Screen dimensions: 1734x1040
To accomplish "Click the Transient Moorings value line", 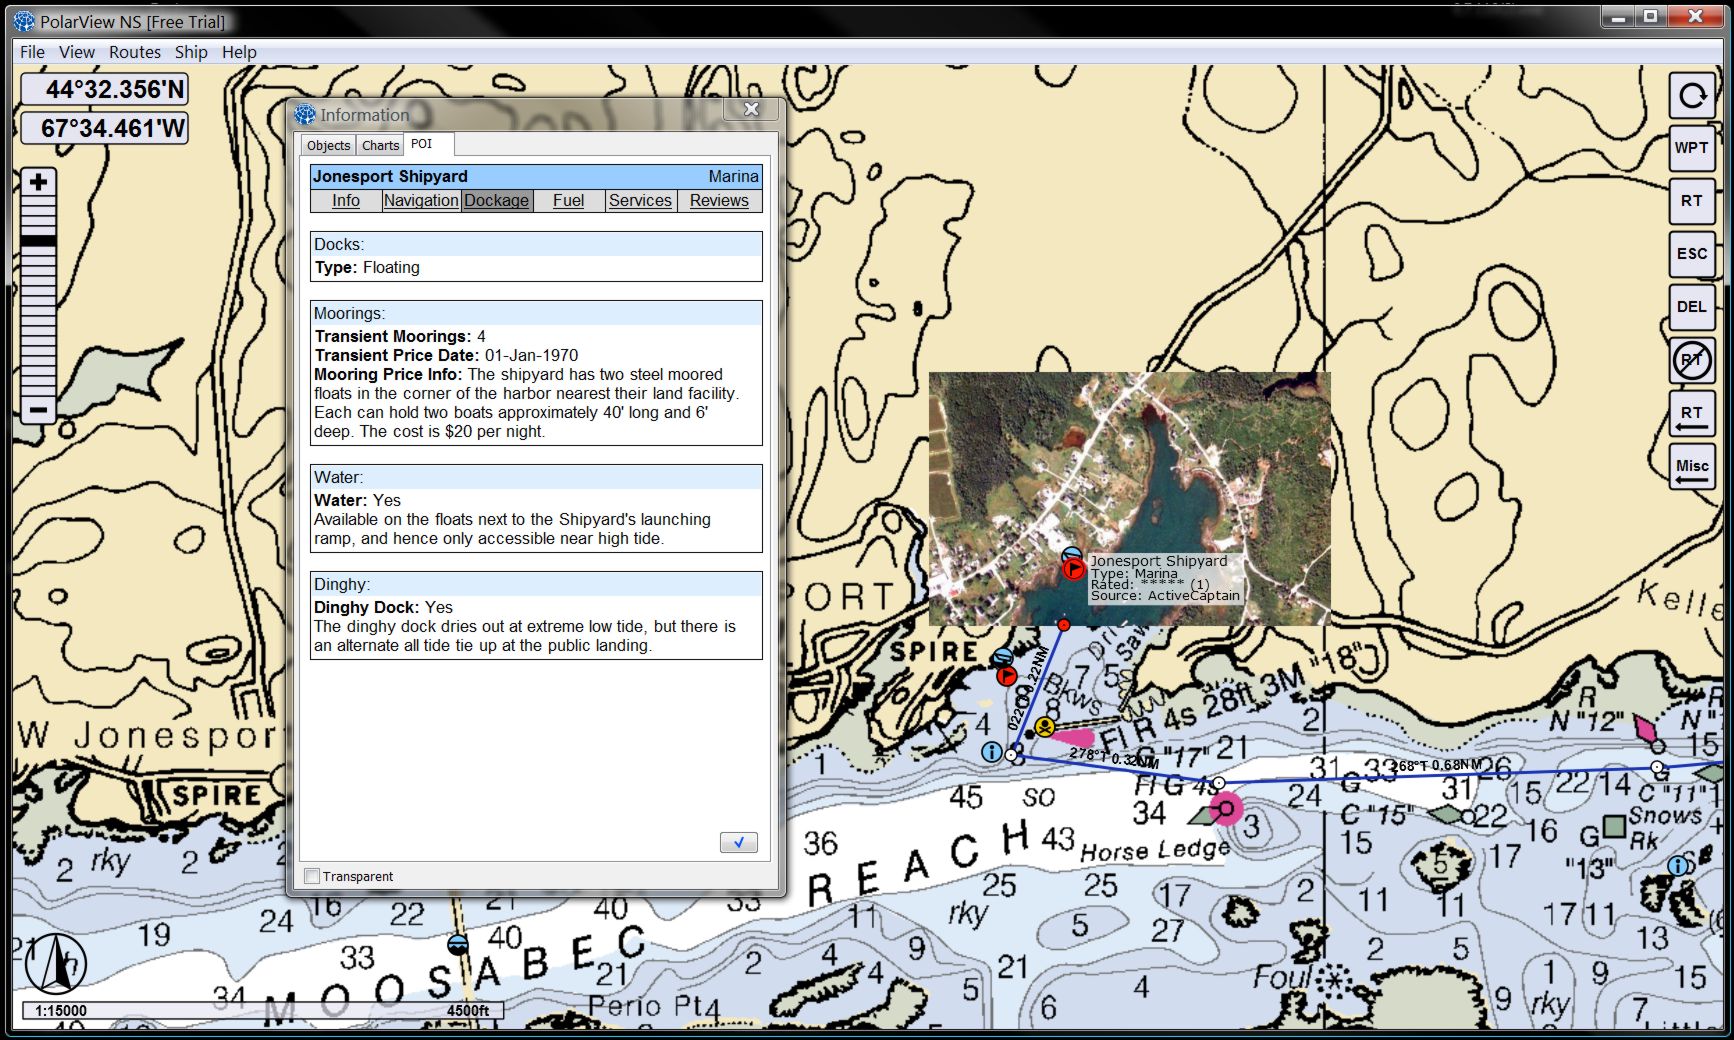I will (400, 336).
